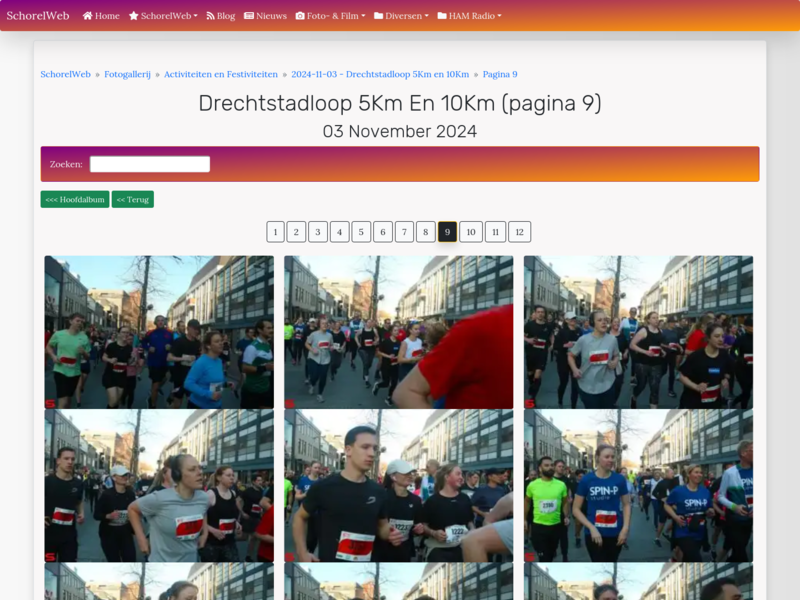Click the folder icon beside HAM Radio
This screenshot has width=800, height=600.
[442, 16]
